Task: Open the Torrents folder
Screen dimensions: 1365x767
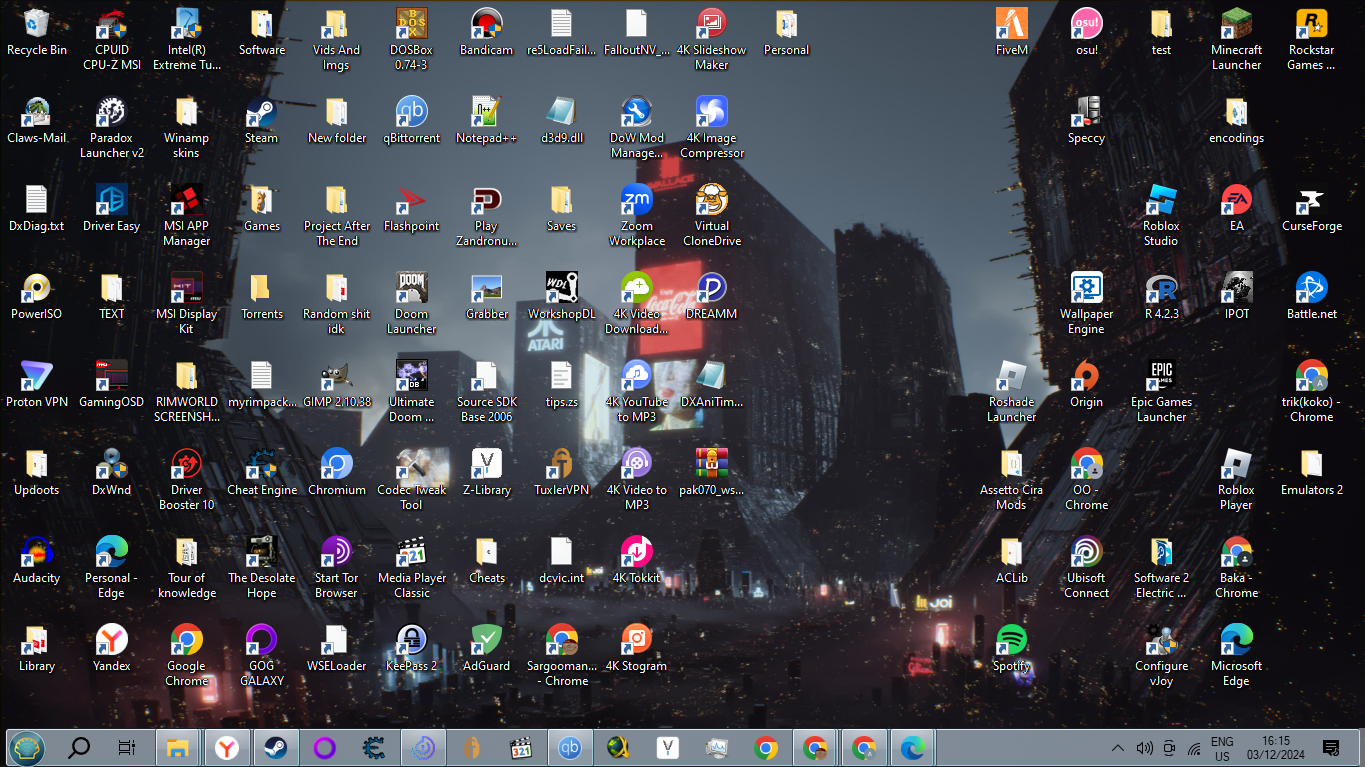Action: 261,297
